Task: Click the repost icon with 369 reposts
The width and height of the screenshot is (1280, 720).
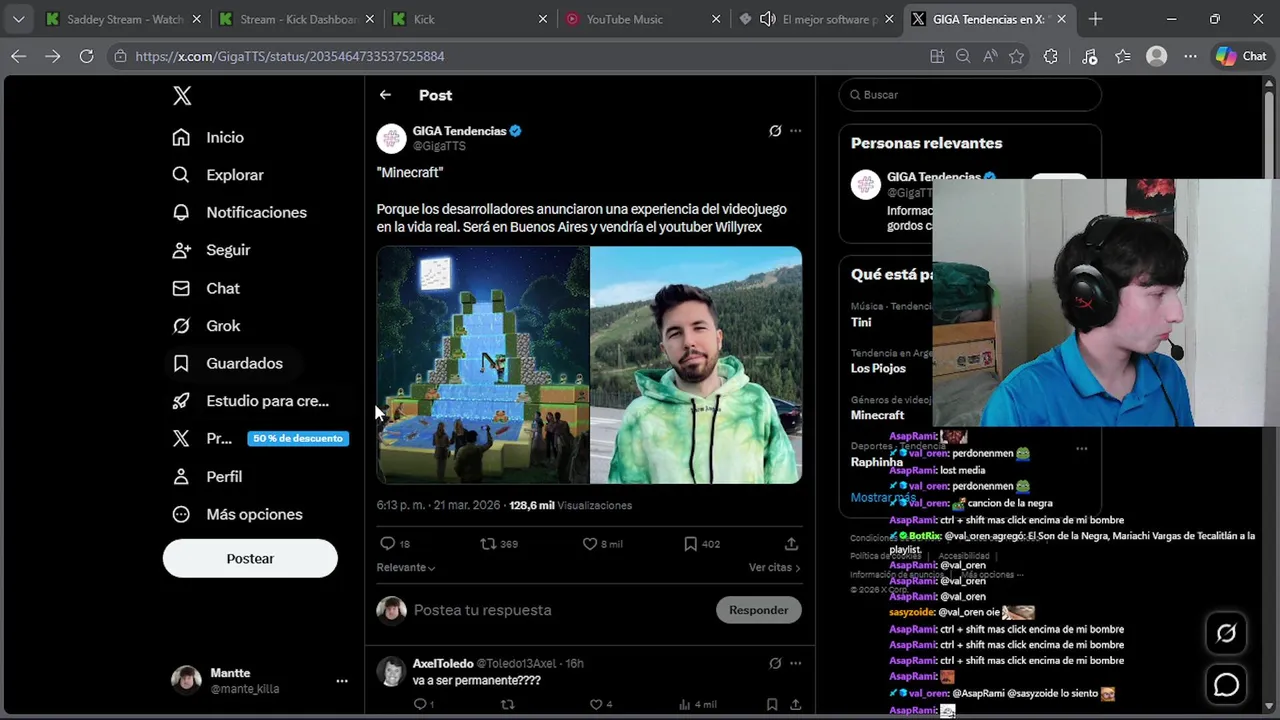Action: click(488, 544)
